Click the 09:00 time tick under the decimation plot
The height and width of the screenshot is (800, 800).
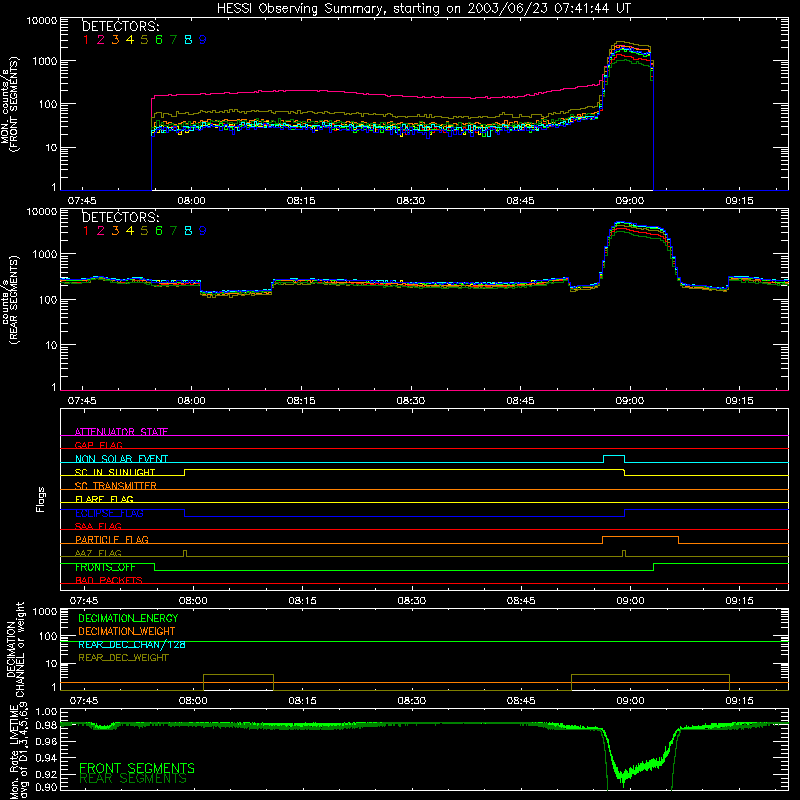tap(630, 701)
